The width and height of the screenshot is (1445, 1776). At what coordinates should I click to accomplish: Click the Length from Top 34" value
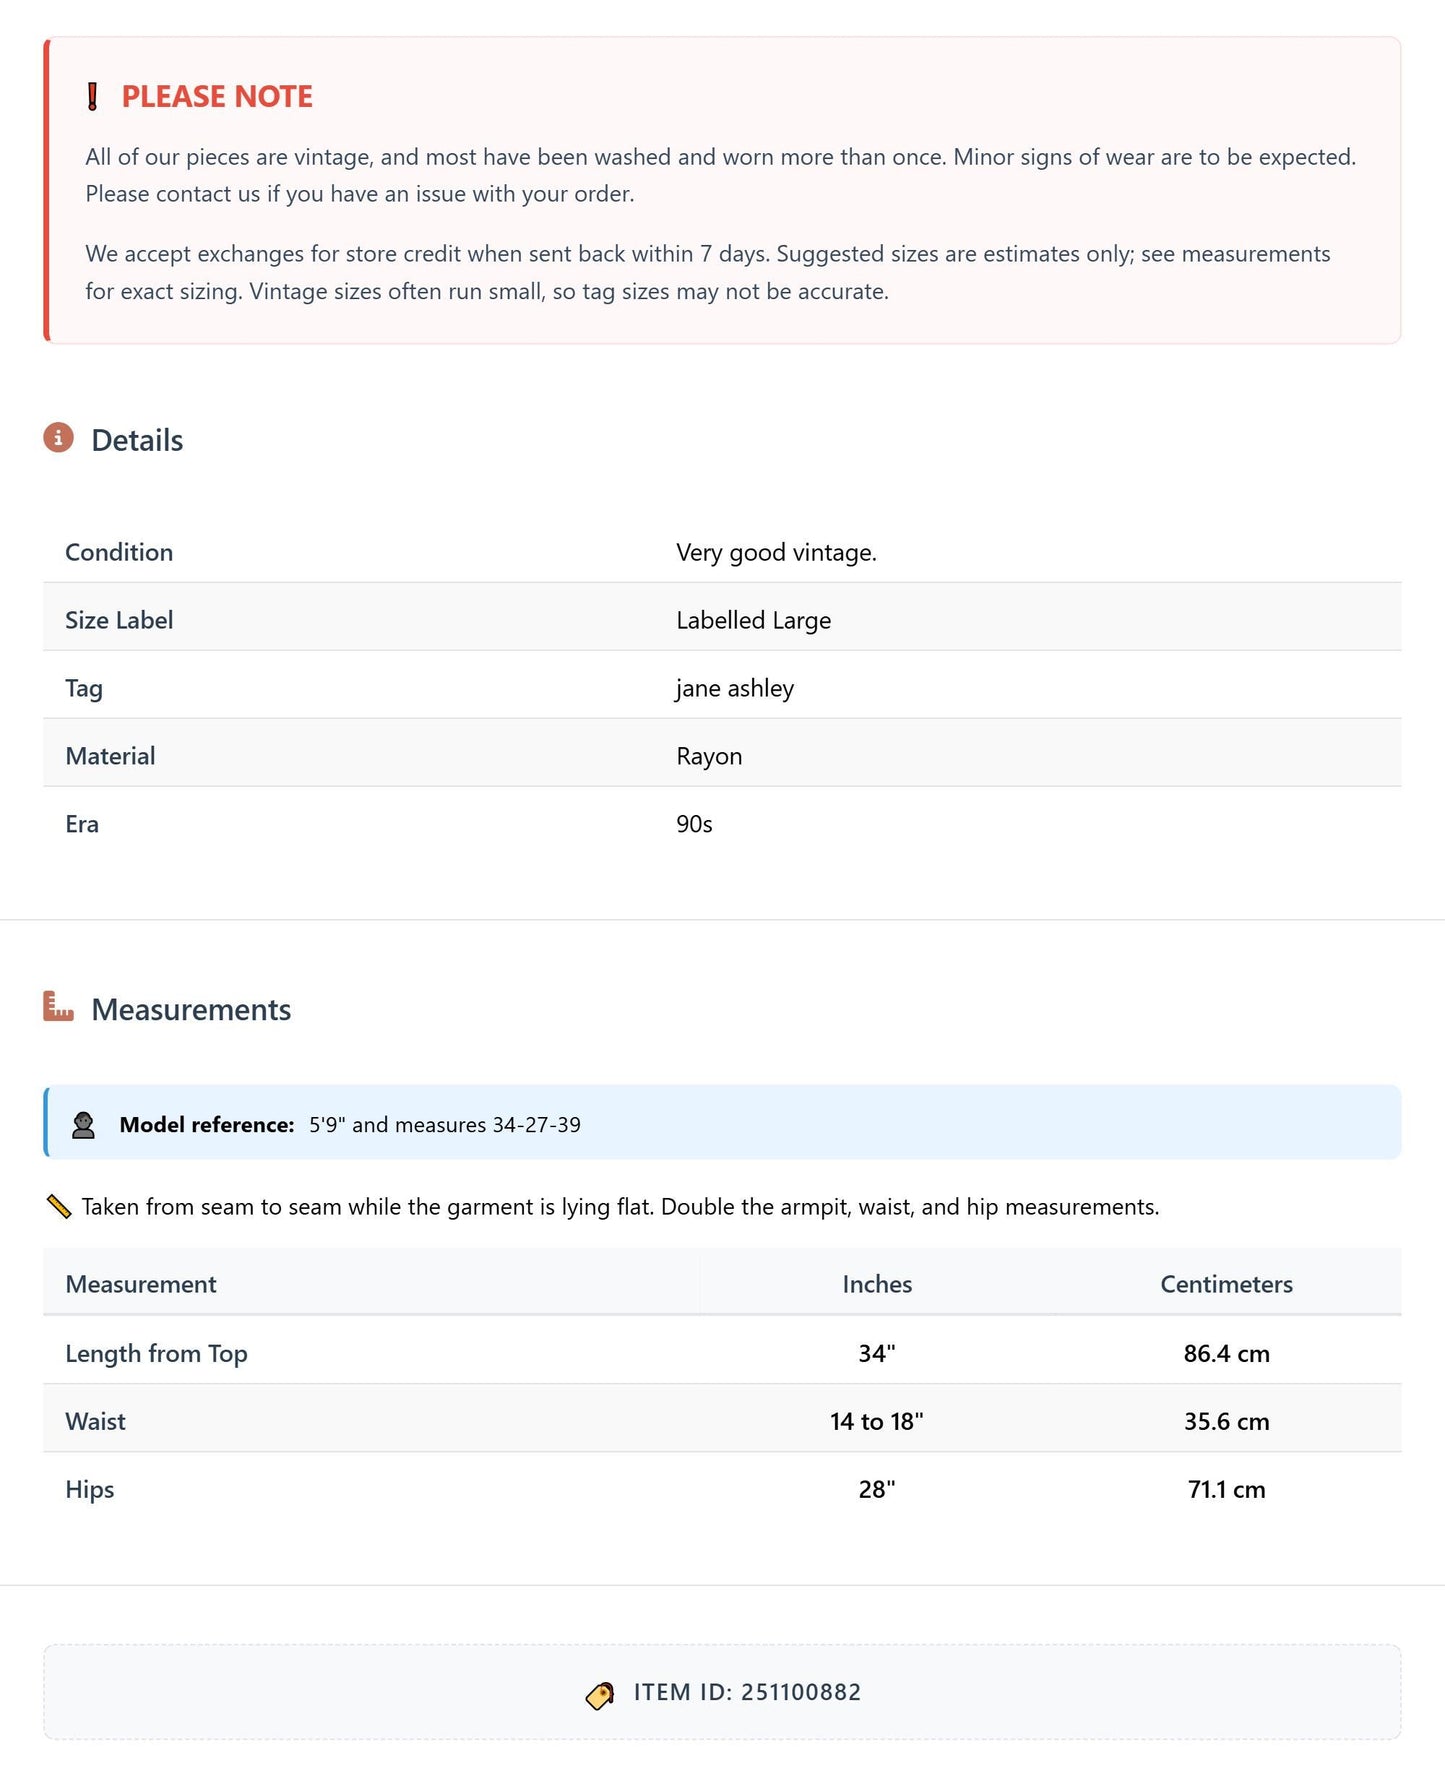point(877,1353)
